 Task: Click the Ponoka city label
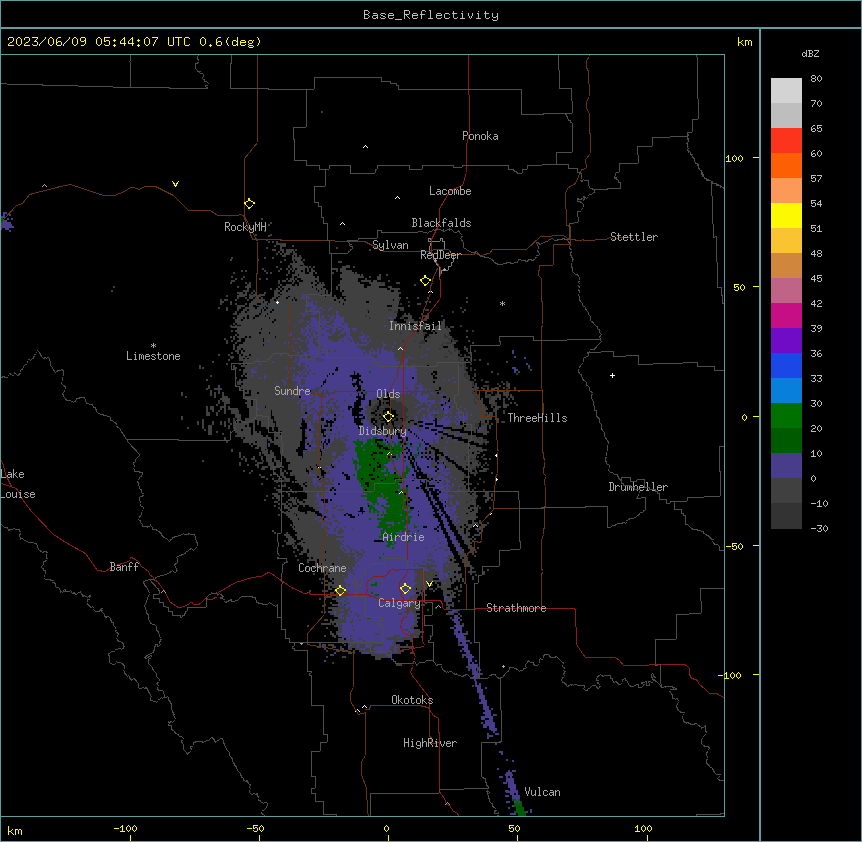(x=480, y=136)
